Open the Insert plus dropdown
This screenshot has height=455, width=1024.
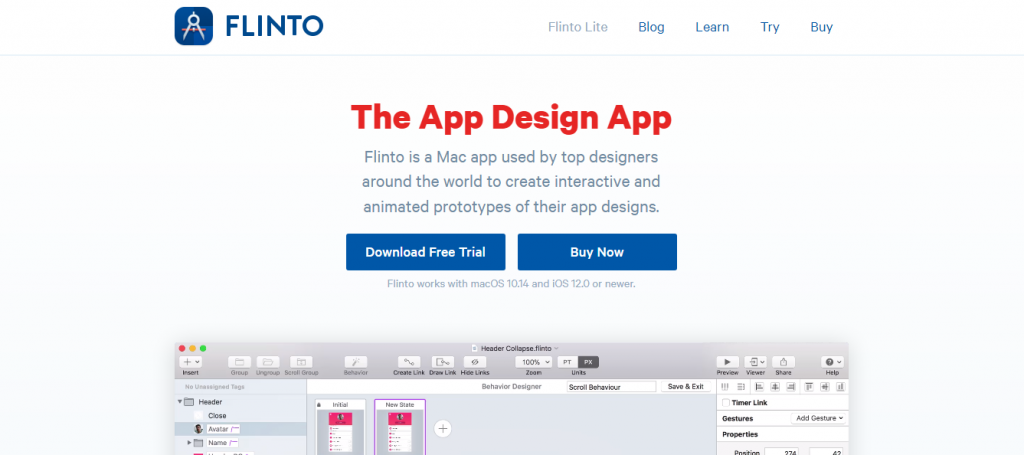click(191, 362)
